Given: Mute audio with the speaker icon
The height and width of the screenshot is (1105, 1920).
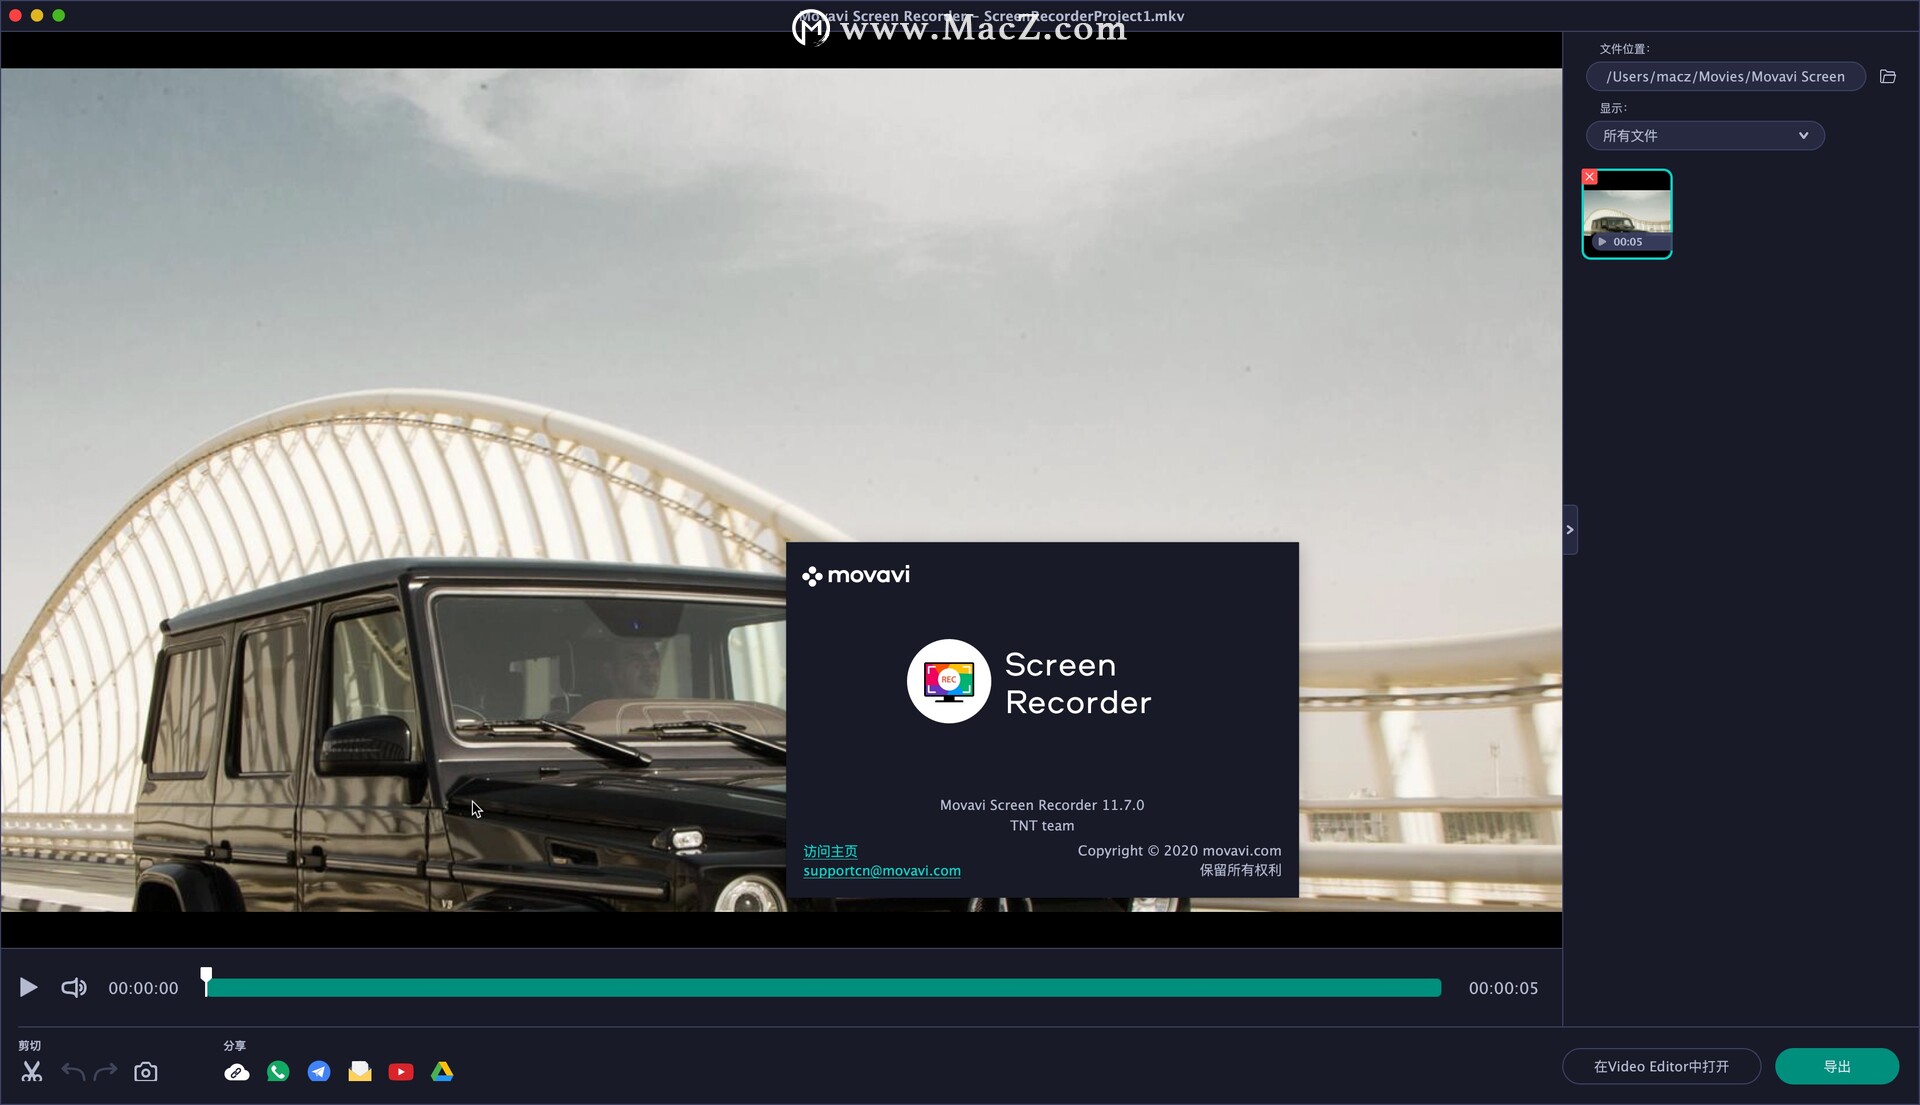Looking at the screenshot, I should coord(74,988).
